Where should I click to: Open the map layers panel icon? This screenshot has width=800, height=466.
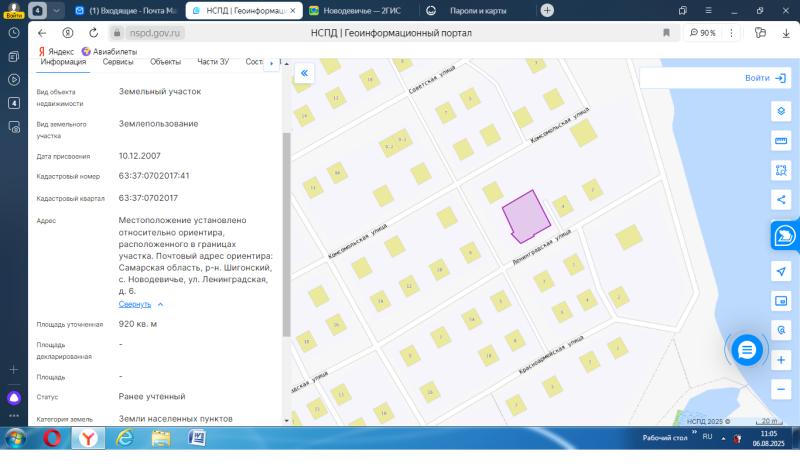(781, 110)
